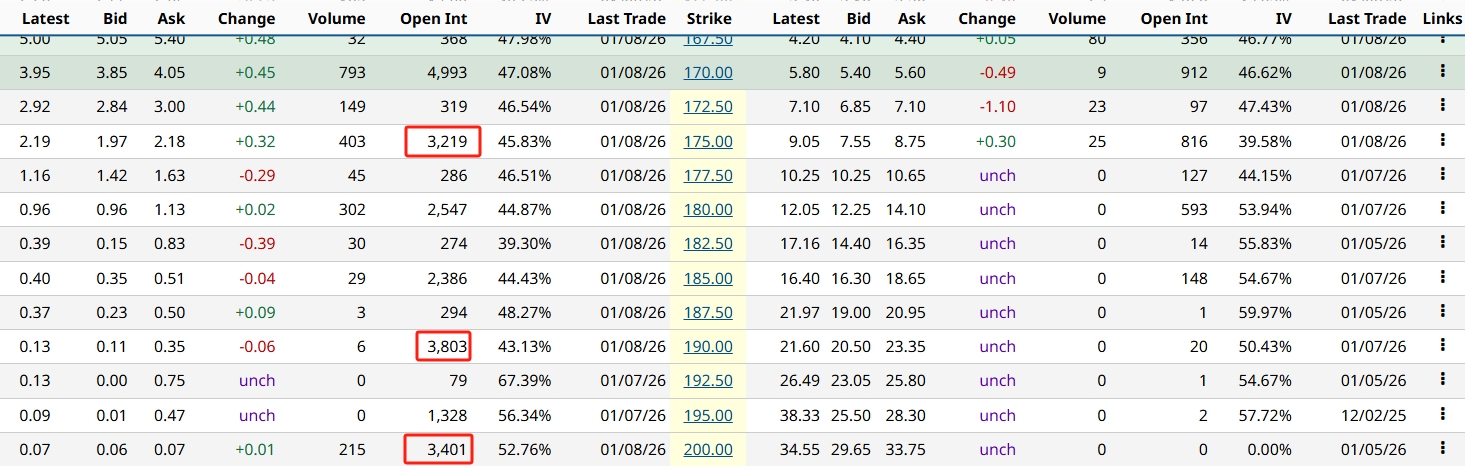Open links menu for 172.50 strike row

coord(1442,106)
